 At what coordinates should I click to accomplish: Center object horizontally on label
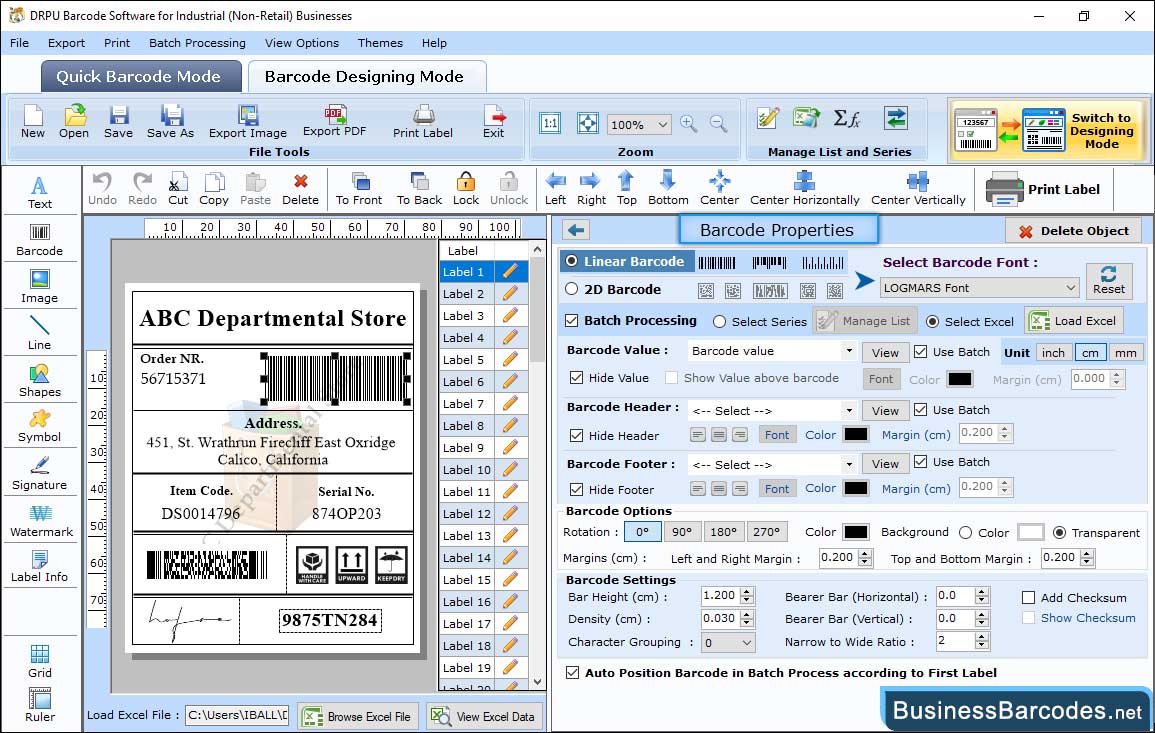point(804,189)
